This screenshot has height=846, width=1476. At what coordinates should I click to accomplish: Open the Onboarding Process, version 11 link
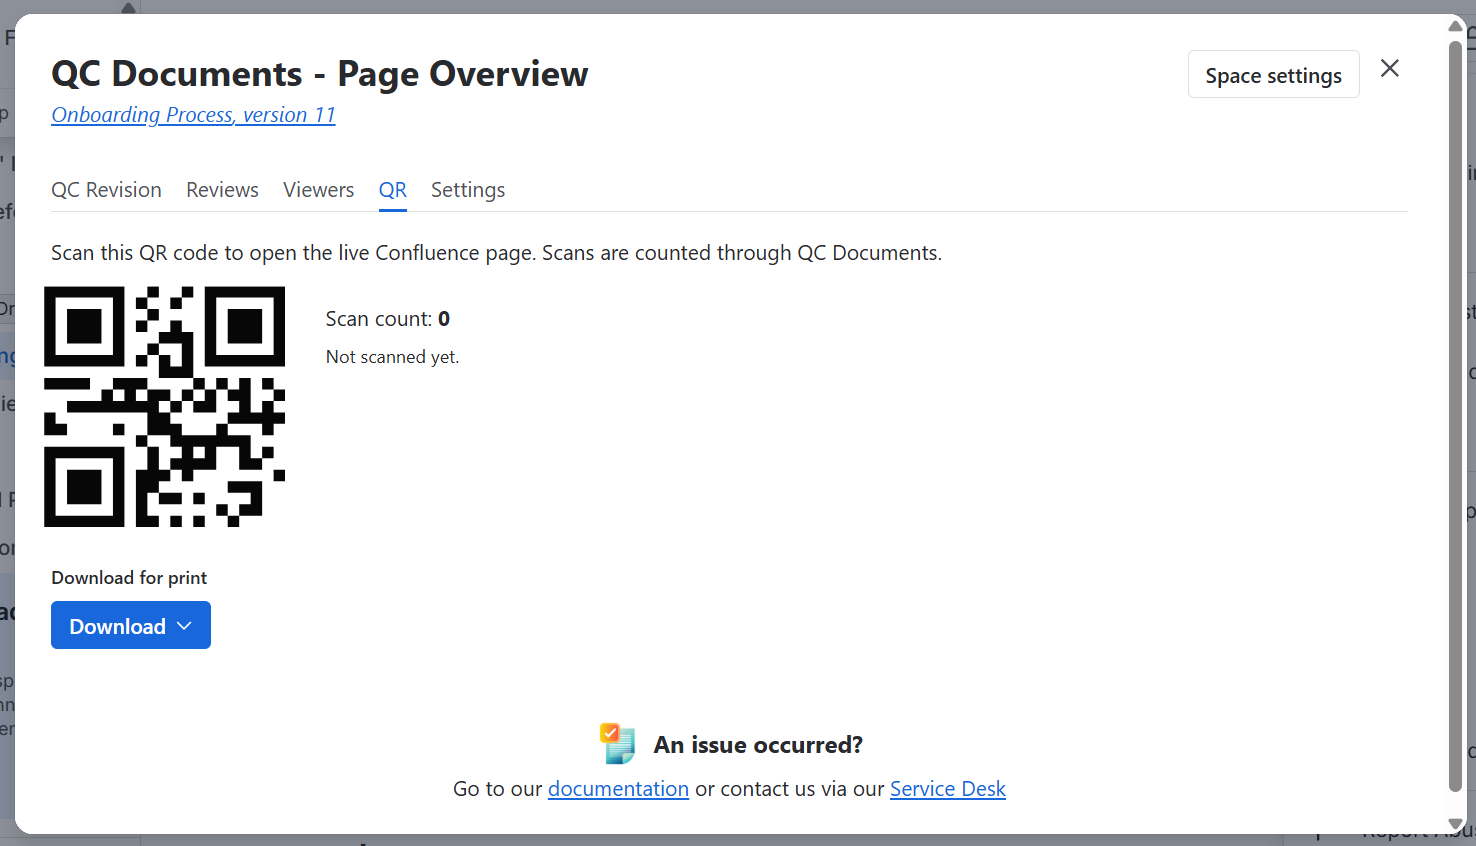coord(193,115)
